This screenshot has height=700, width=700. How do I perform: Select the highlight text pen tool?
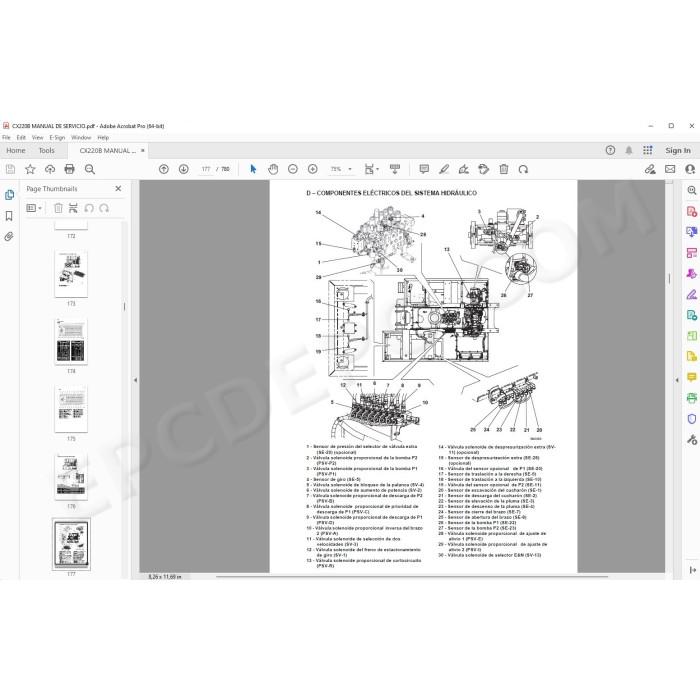pyautogui.click(x=444, y=169)
